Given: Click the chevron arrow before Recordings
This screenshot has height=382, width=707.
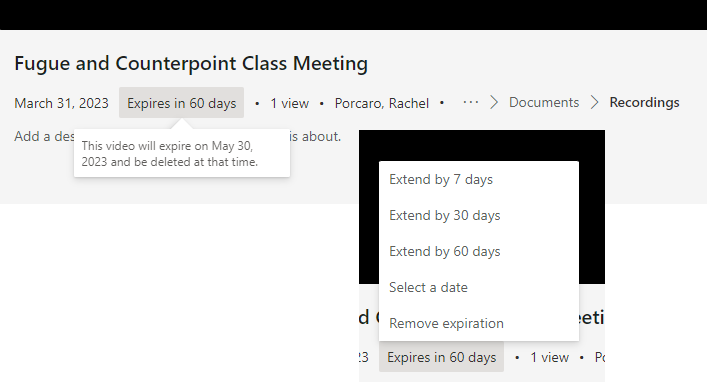Looking at the screenshot, I should (x=595, y=102).
